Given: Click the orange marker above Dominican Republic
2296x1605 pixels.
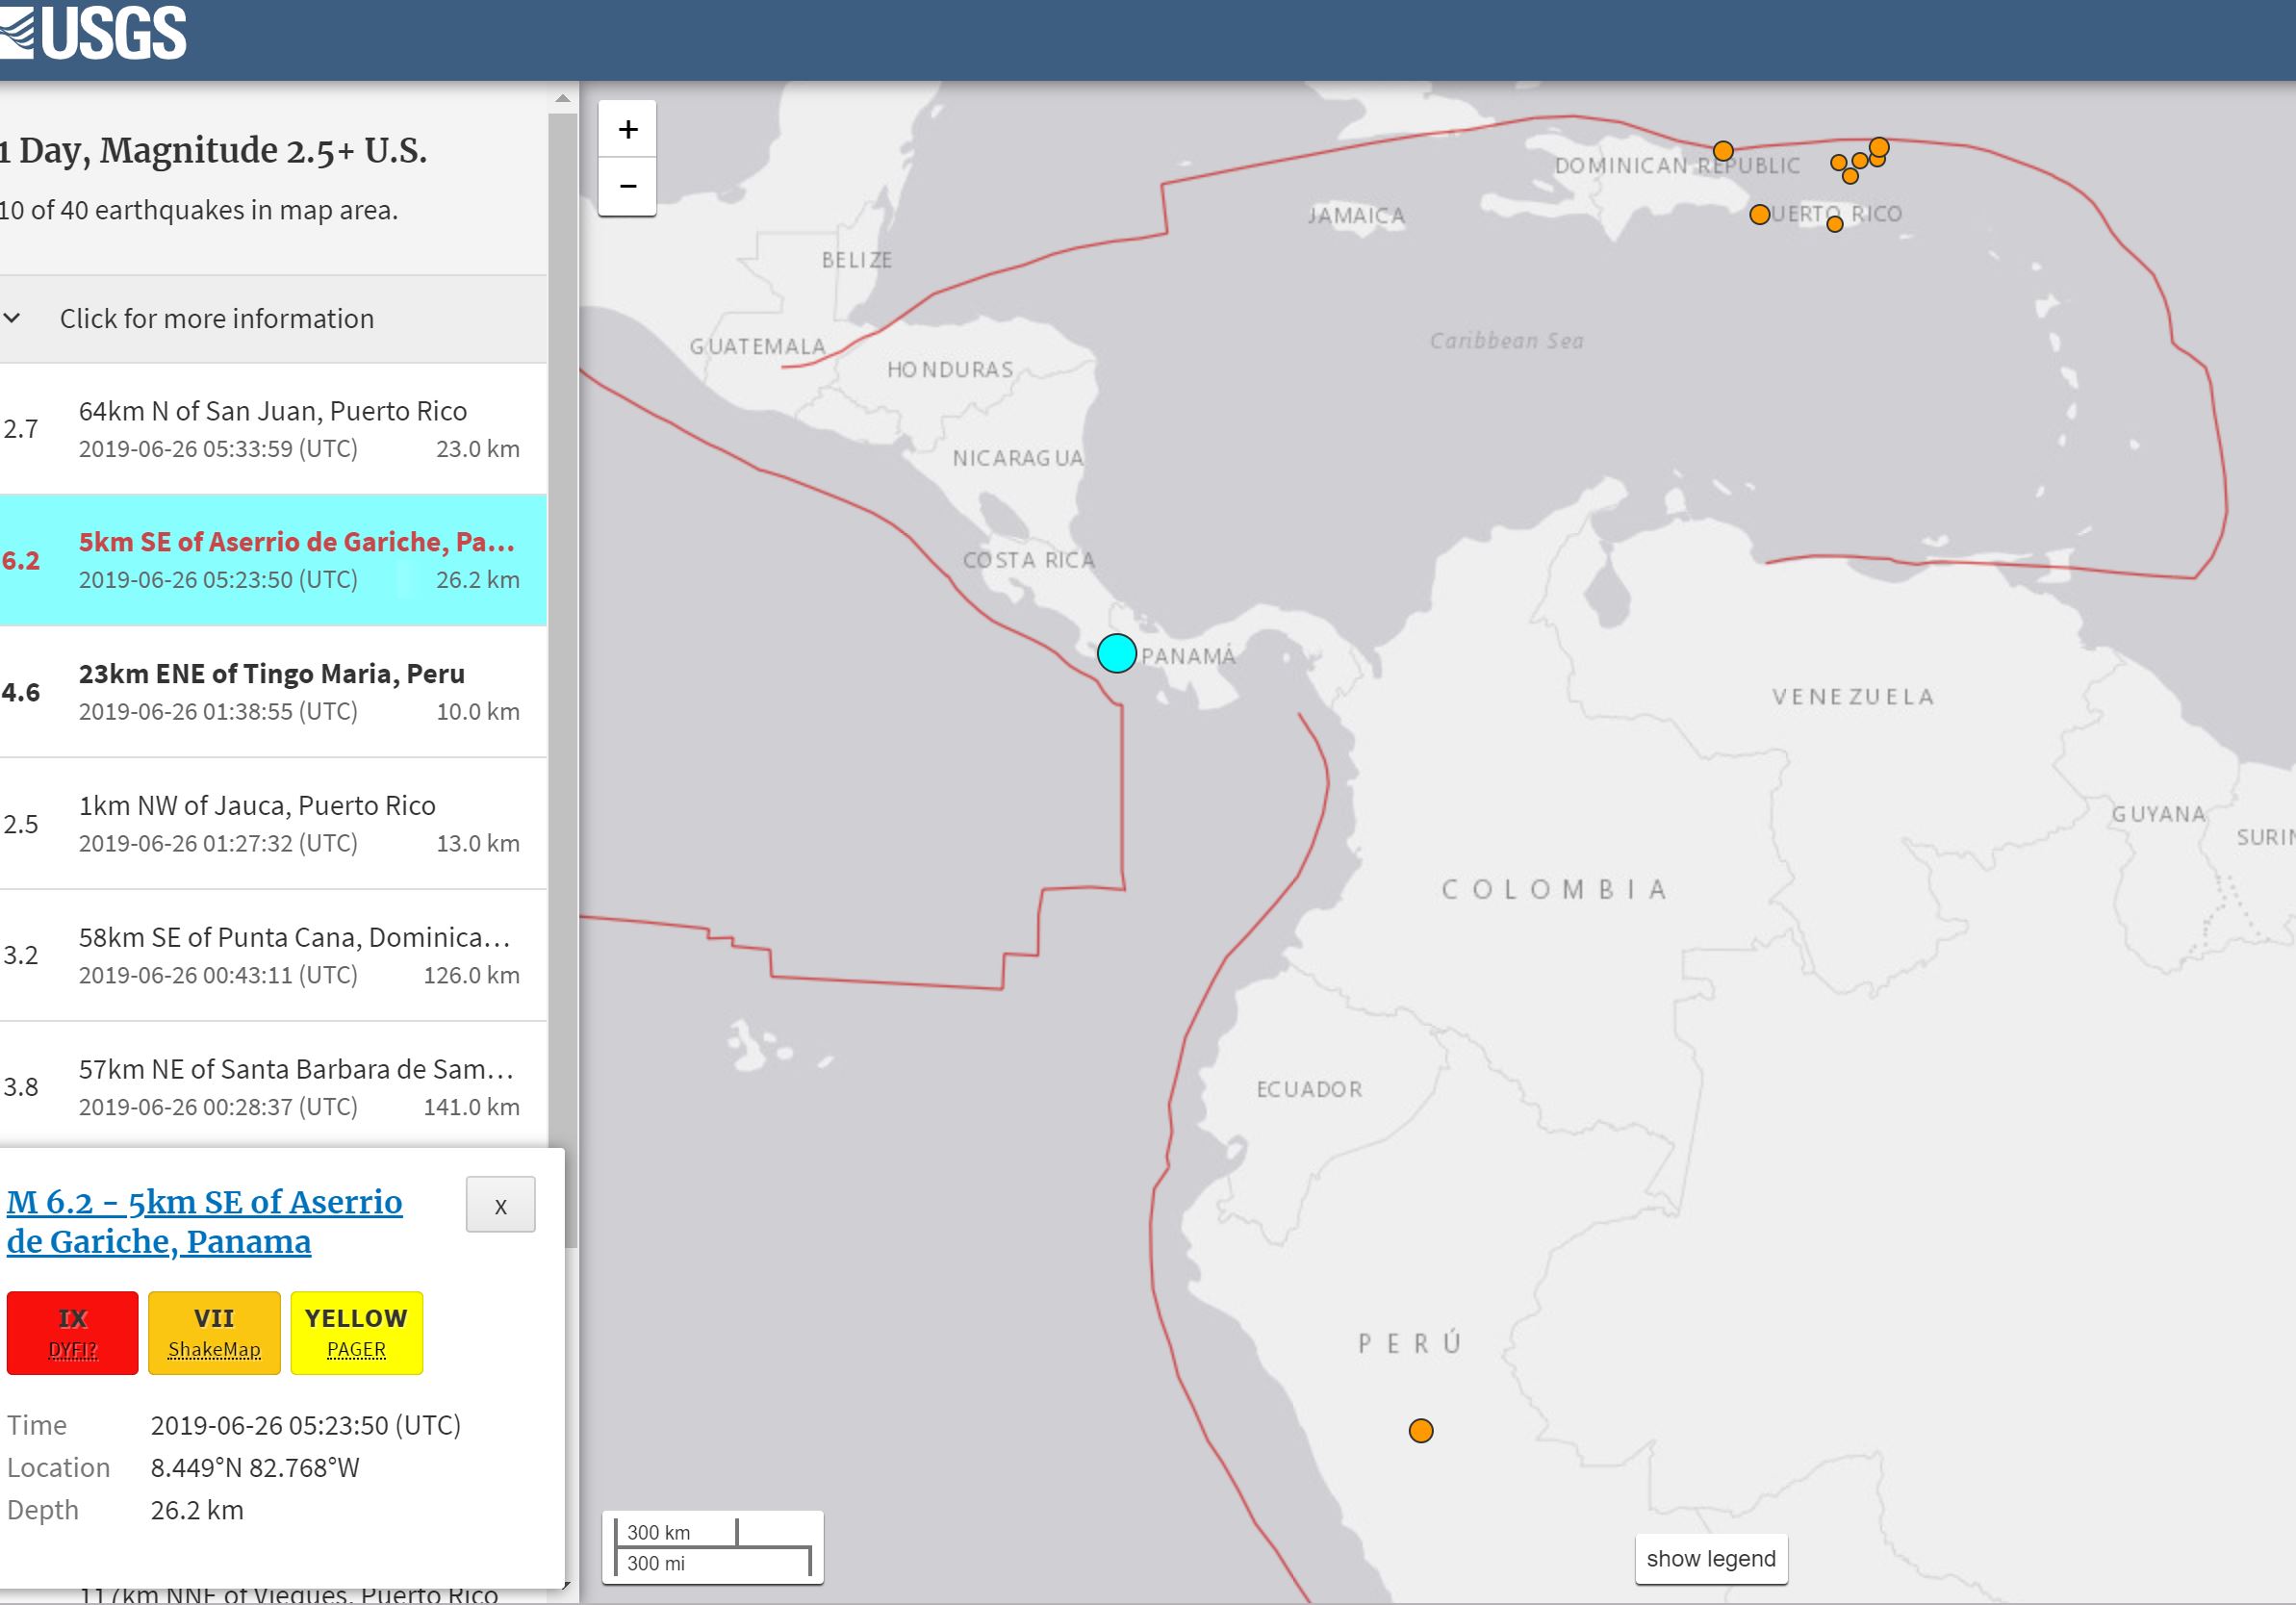Looking at the screenshot, I should click(1722, 151).
